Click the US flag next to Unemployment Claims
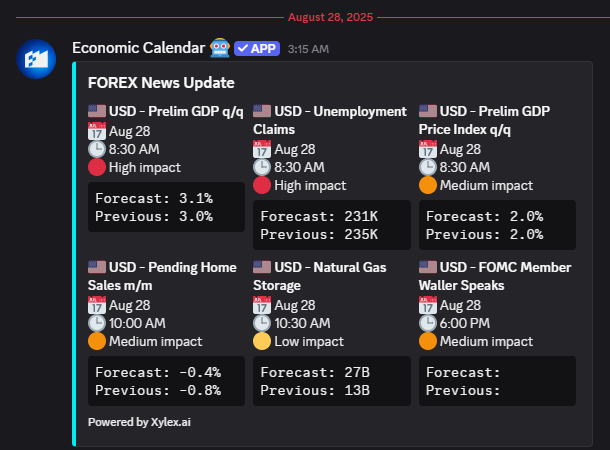 262,111
